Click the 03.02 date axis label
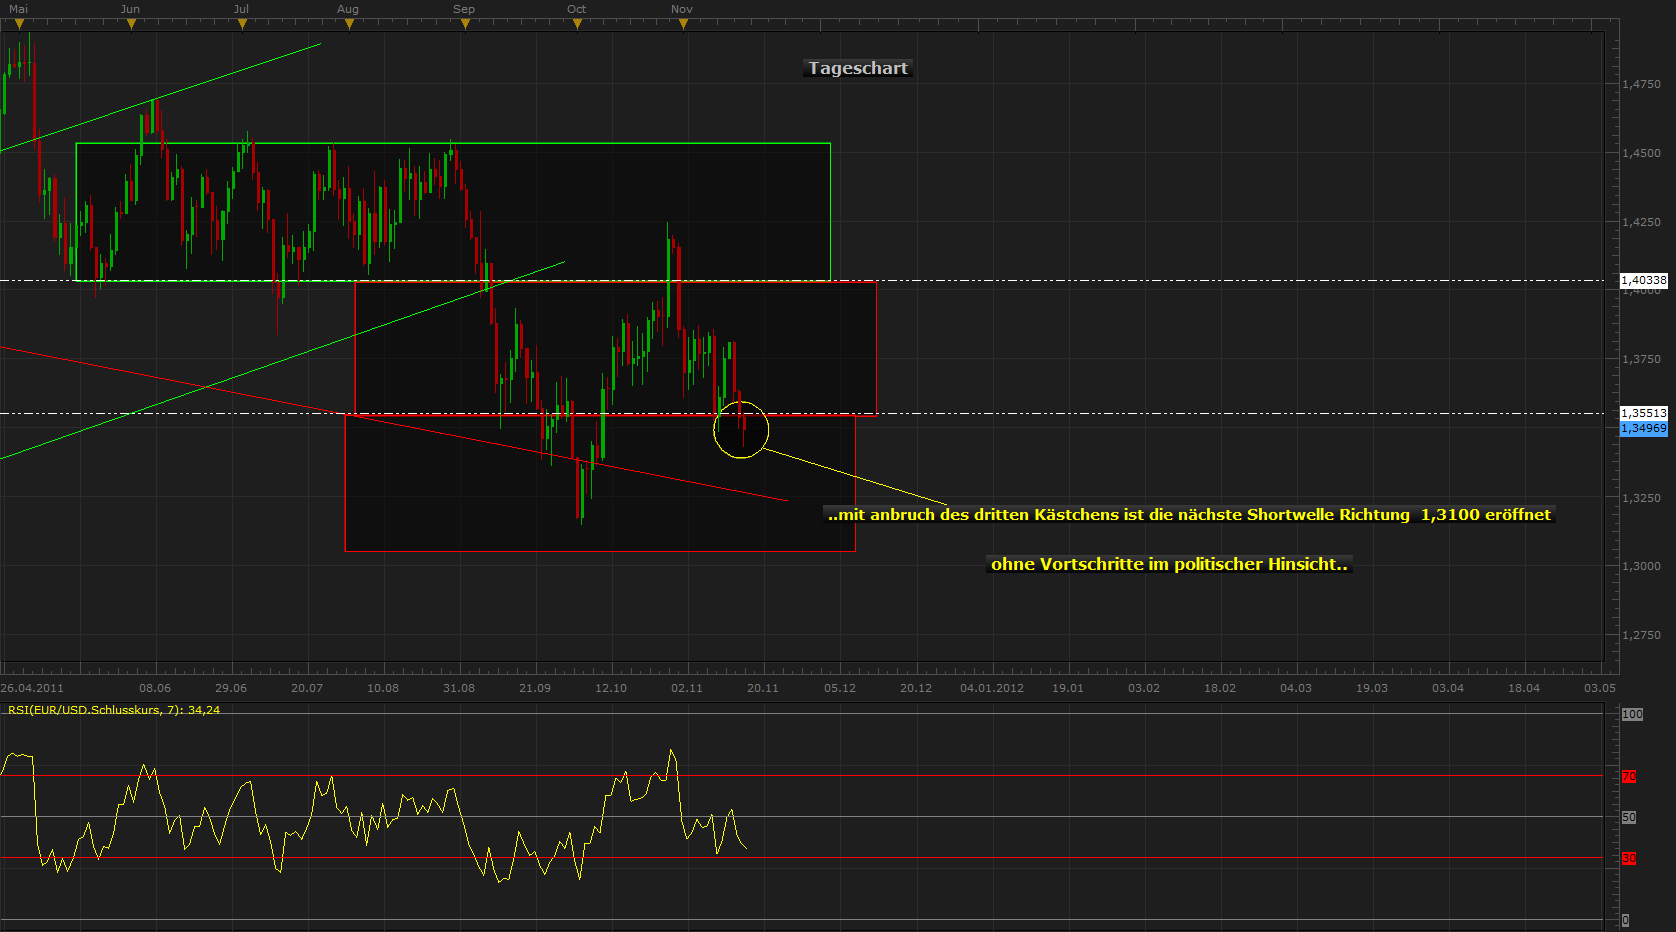The width and height of the screenshot is (1676, 932). coord(1144,688)
